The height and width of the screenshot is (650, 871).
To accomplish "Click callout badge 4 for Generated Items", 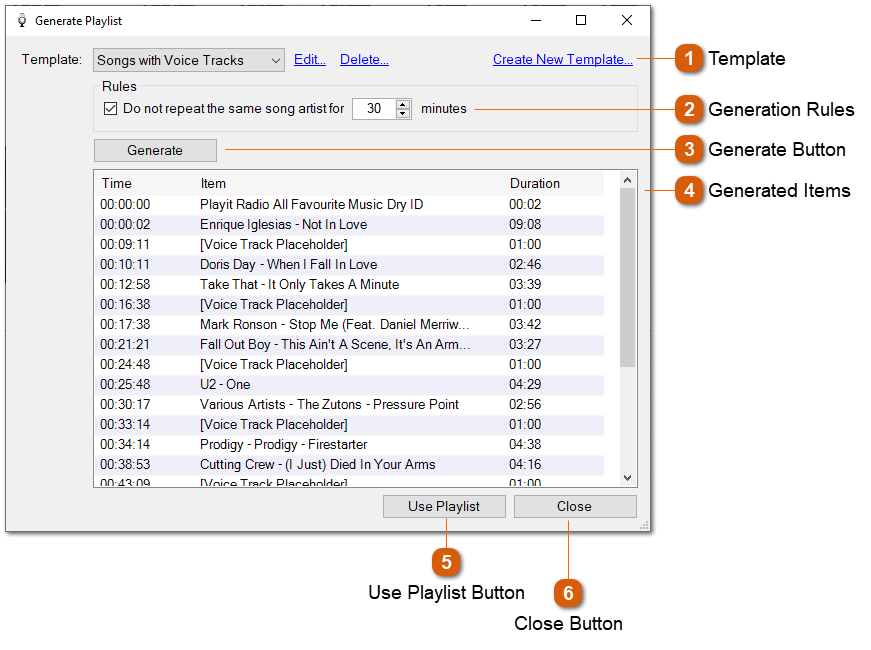I will 688,190.
